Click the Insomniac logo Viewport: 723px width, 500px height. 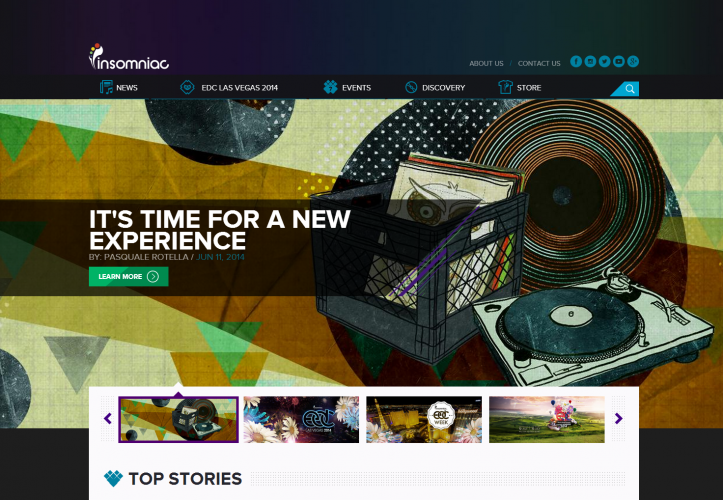pos(129,57)
